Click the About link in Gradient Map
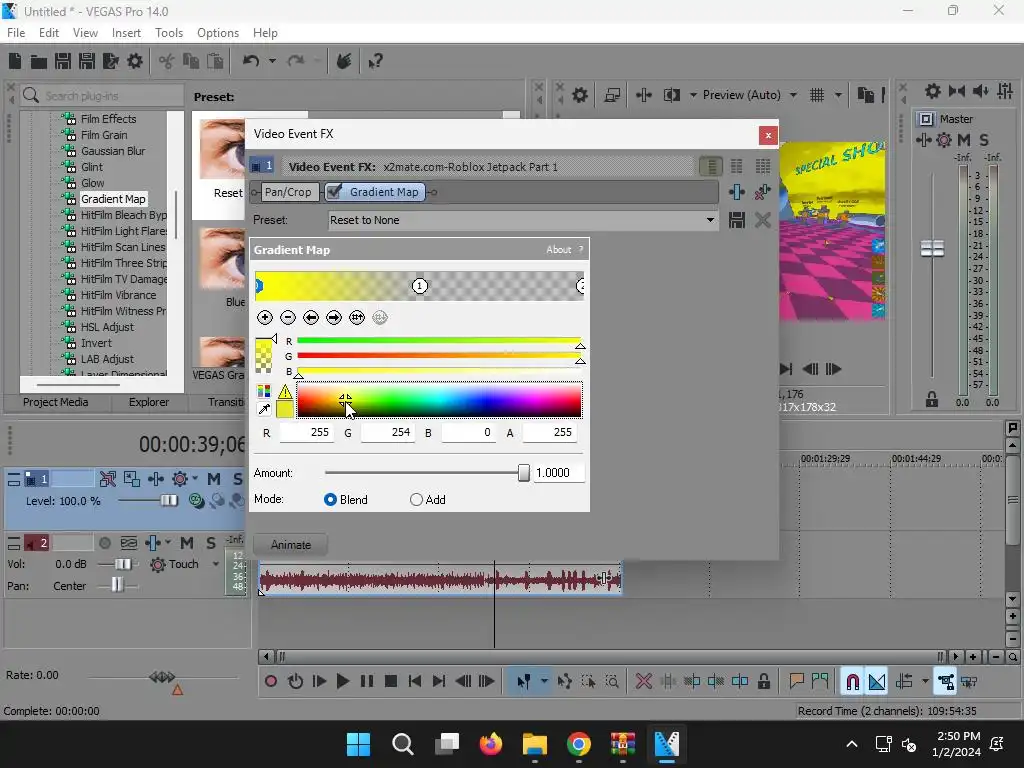Image resolution: width=1024 pixels, height=768 pixels. coord(558,249)
